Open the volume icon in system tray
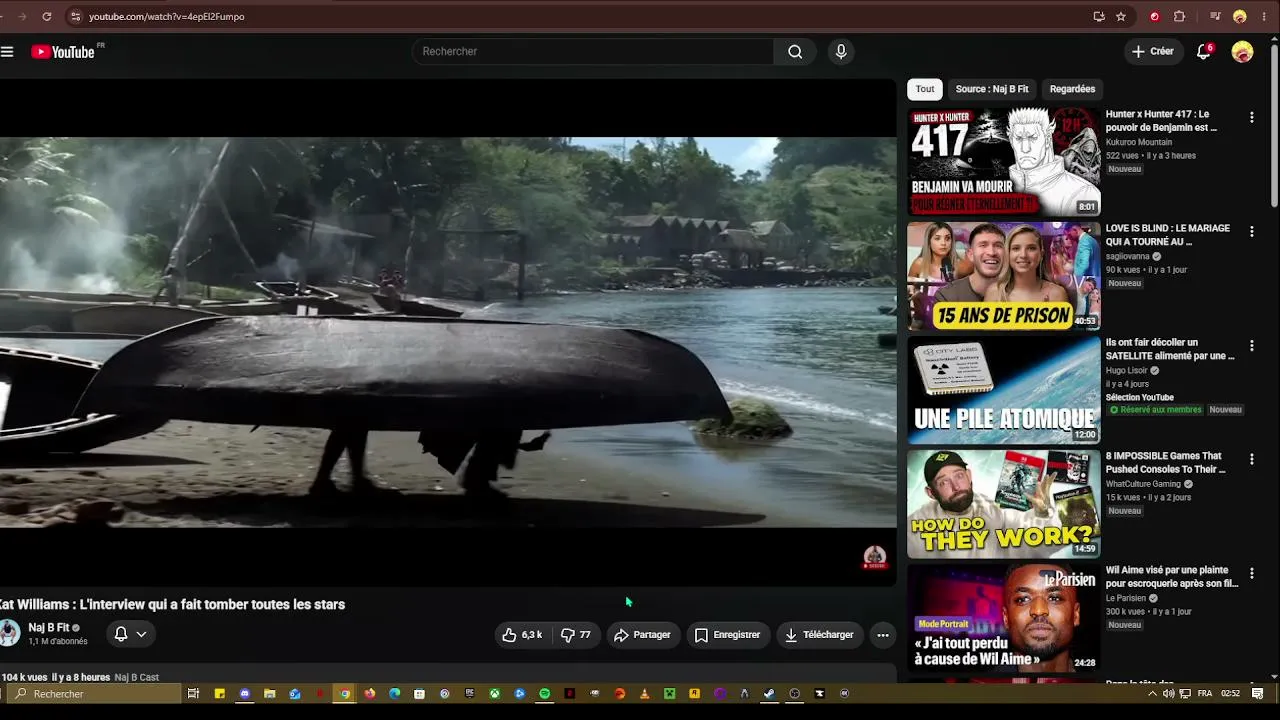 point(1168,693)
